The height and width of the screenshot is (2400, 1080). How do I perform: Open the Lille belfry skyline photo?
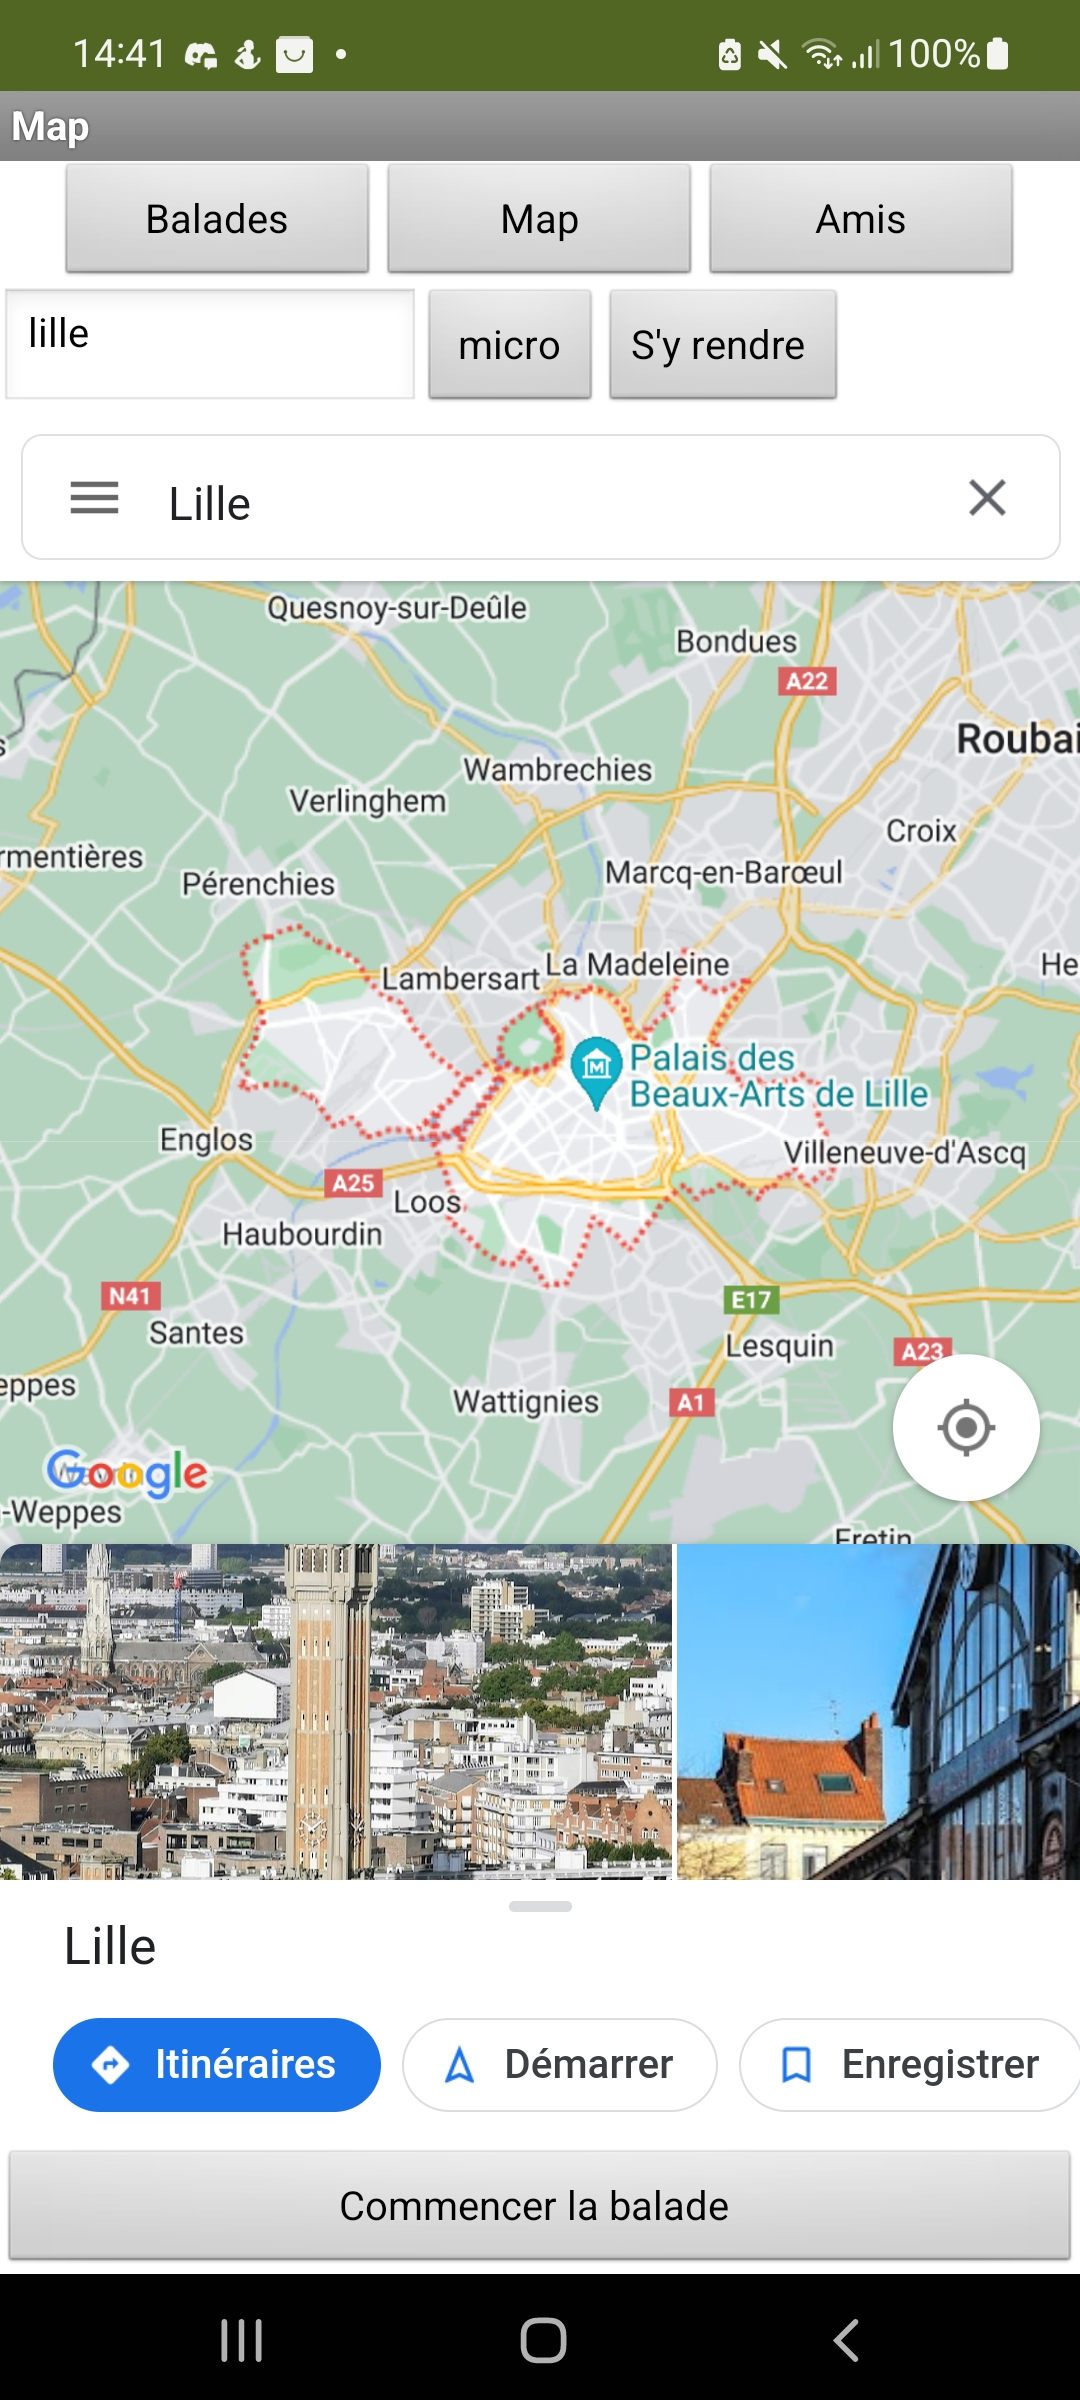point(336,1712)
